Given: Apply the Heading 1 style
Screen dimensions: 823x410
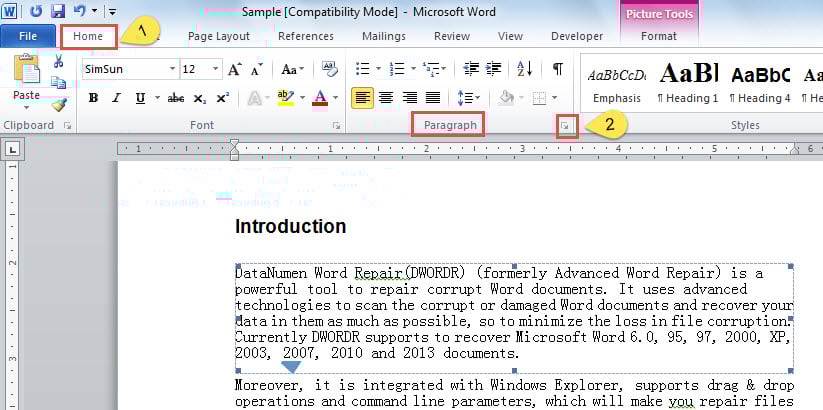Looking at the screenshot, I should pyautogui.click(x=689, y=82).
